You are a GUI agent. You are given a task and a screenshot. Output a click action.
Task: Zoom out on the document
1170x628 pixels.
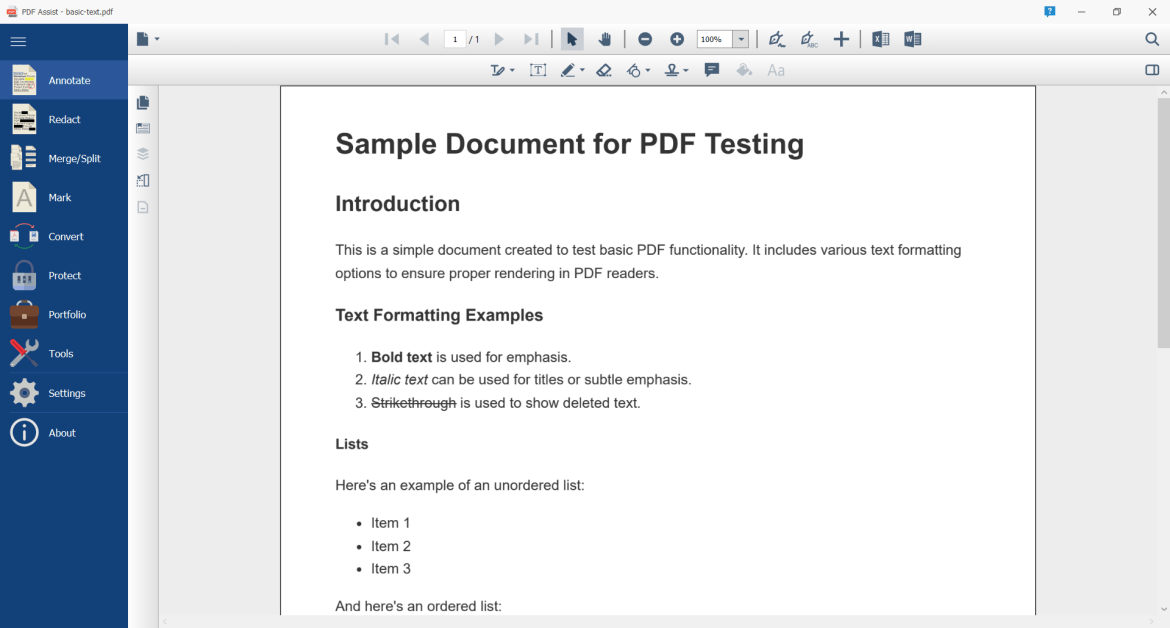[645, 39]
